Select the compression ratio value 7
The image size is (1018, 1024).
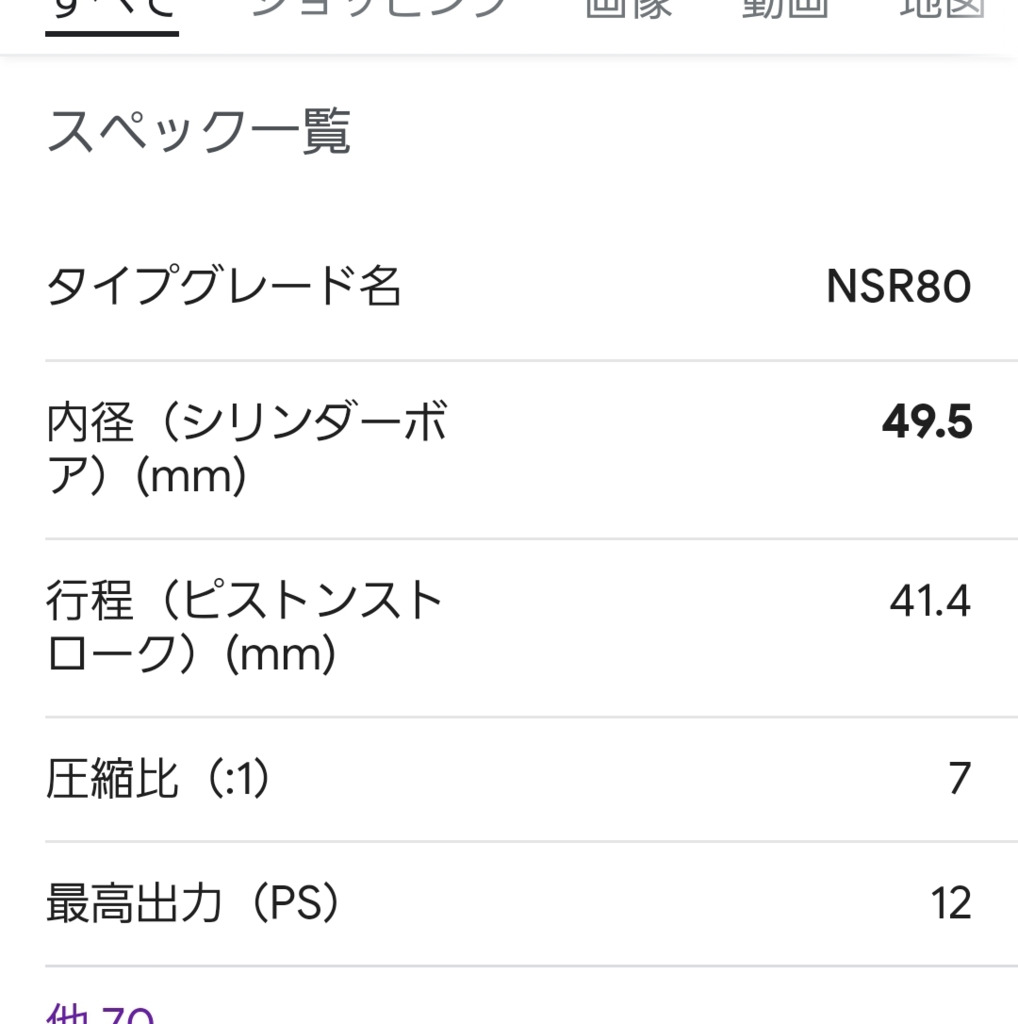[959, 779]
